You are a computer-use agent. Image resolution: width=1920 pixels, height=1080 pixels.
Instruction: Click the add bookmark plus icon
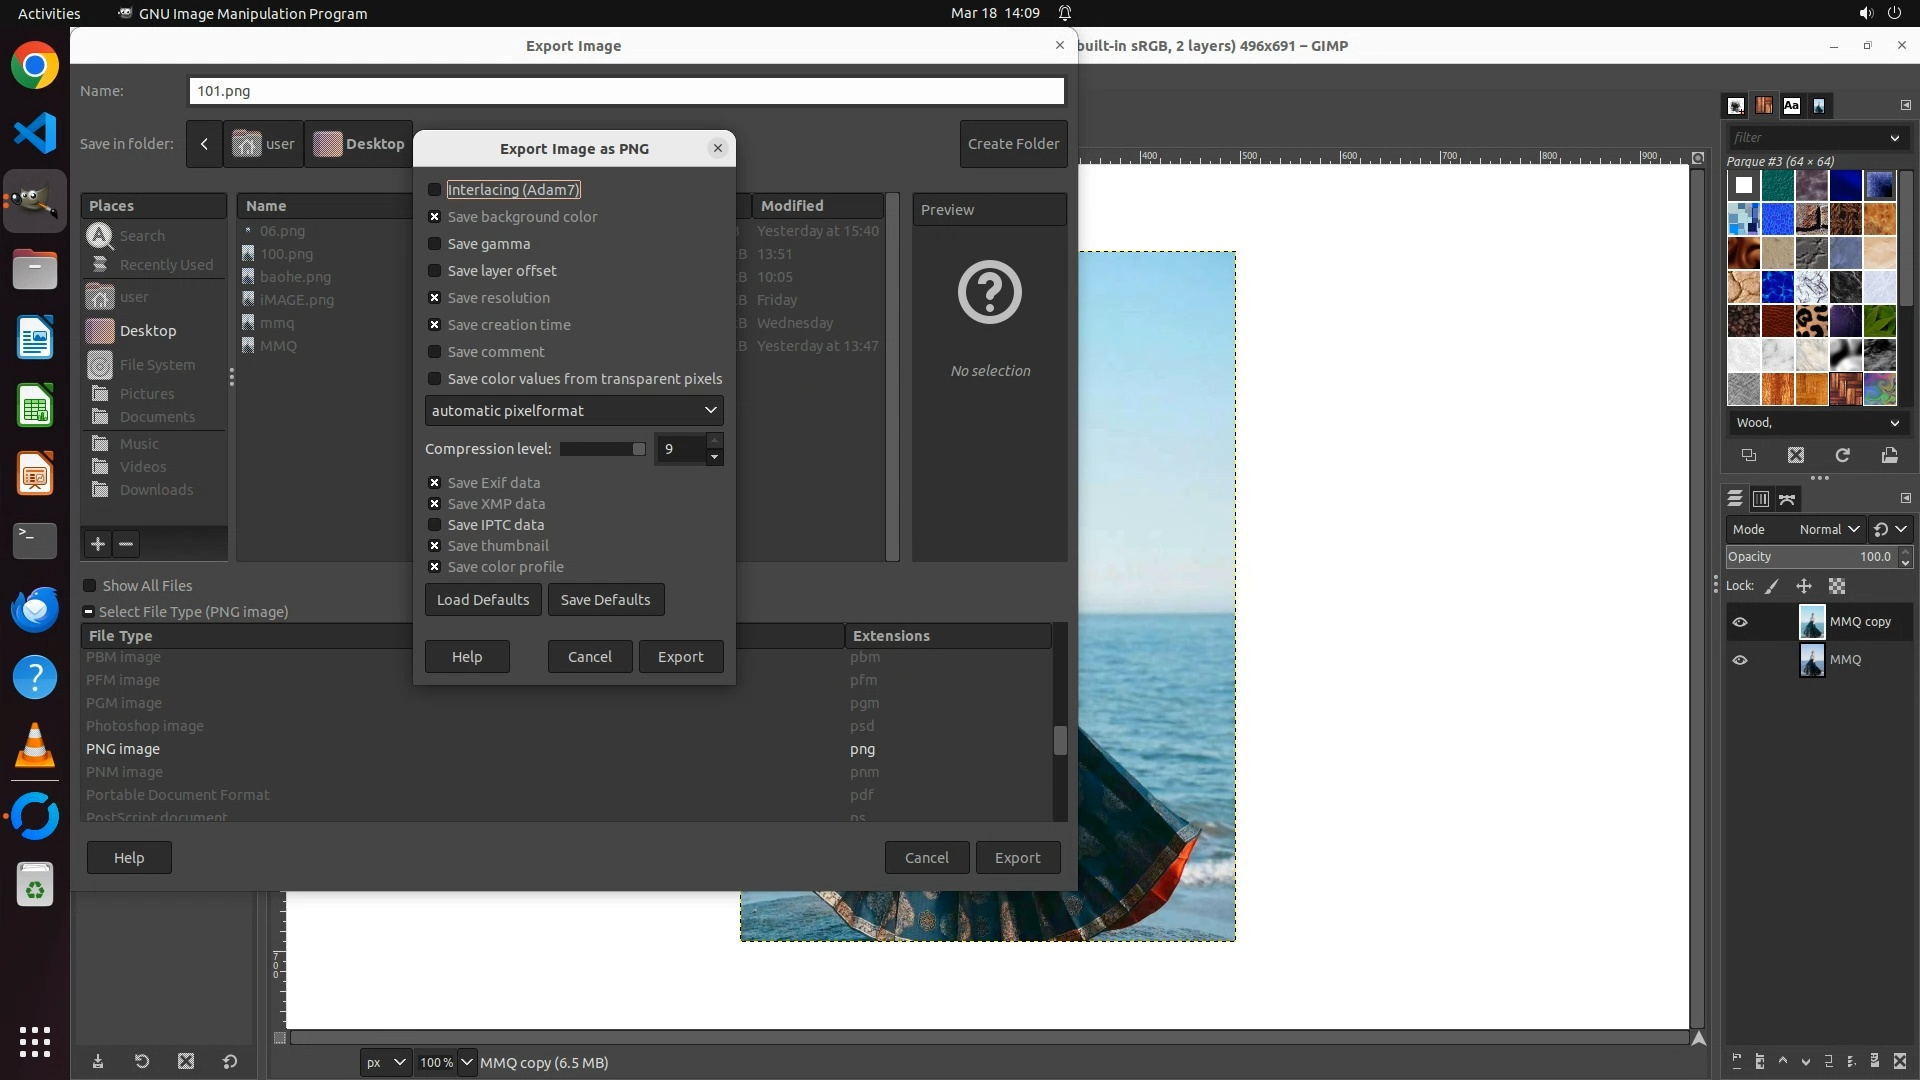[97, 544]
